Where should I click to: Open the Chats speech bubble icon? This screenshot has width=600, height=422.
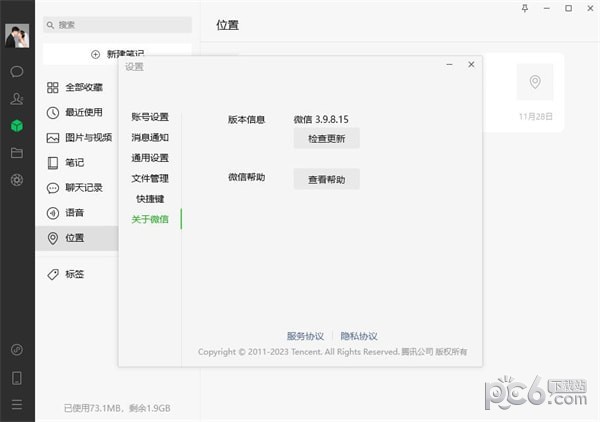tap(17, 72)
